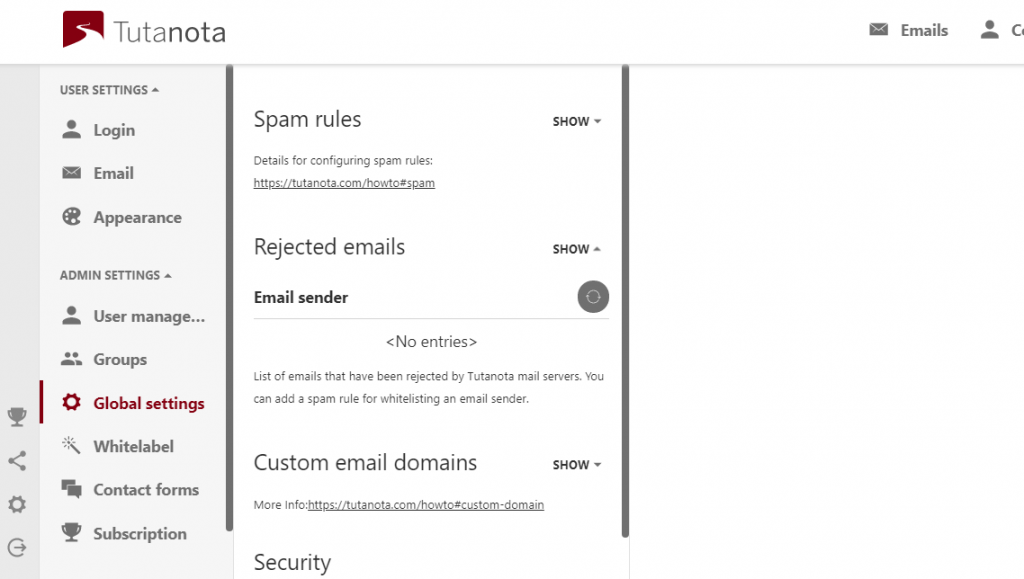1024x579 pixels.
Task: Click the person icon in top bar
Action: (989, 29)
